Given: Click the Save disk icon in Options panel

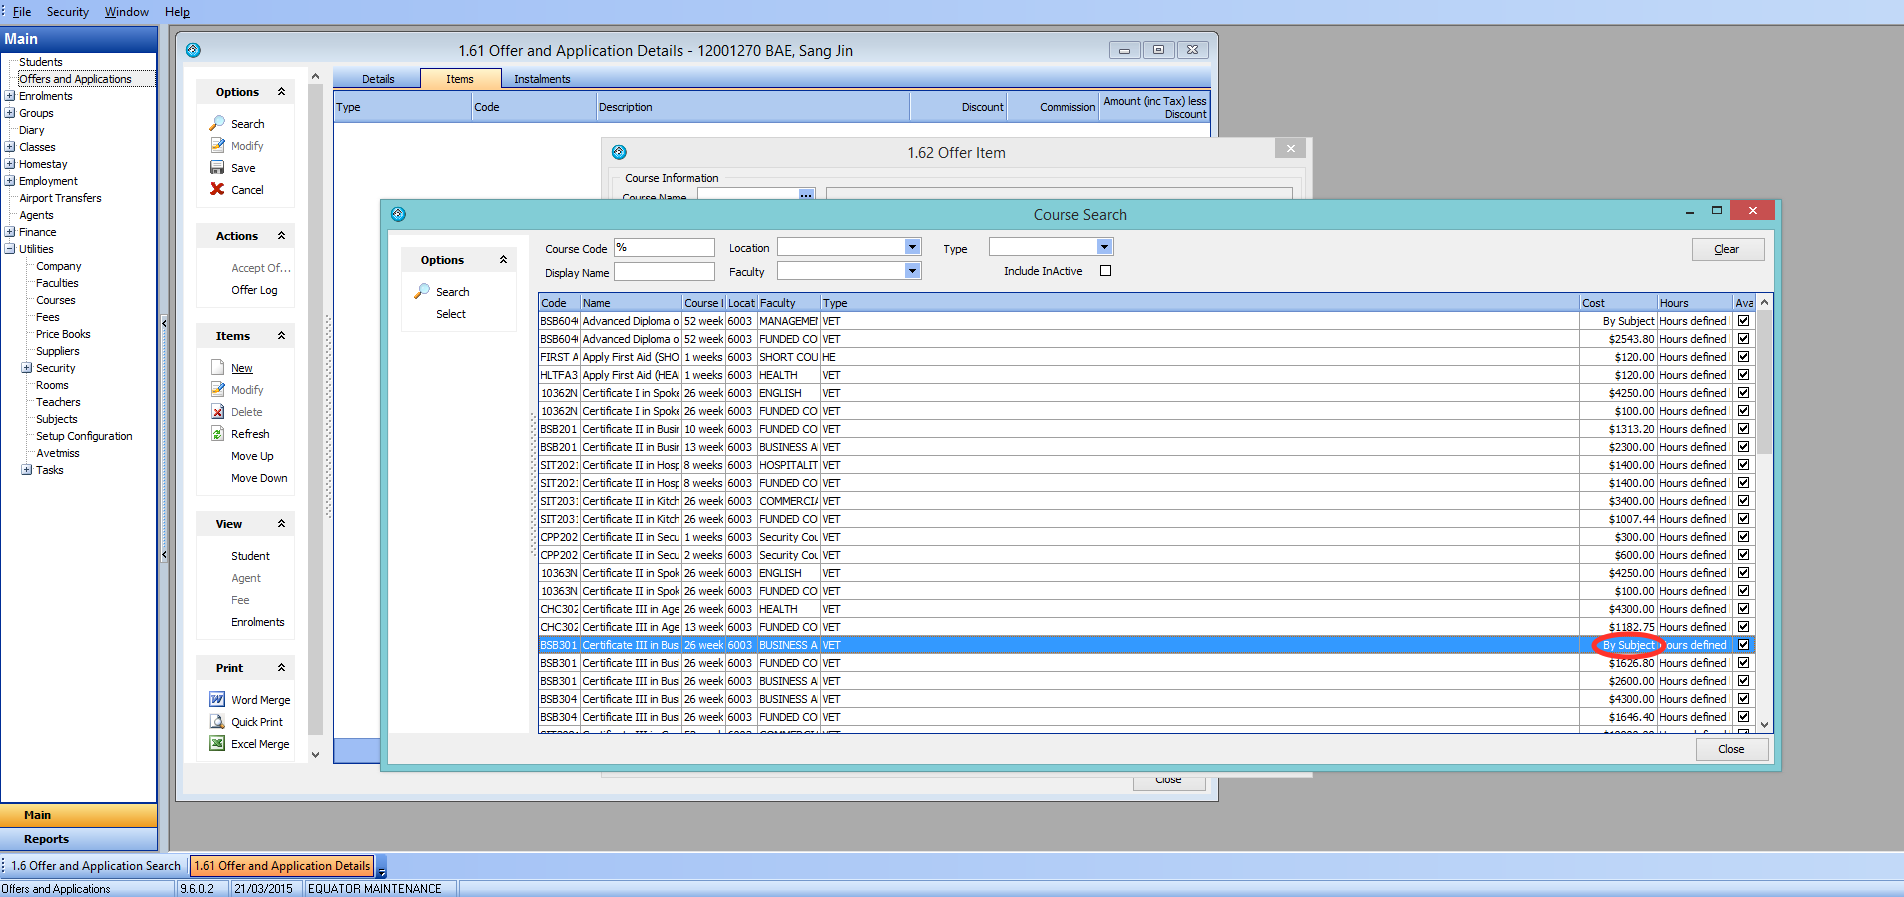Looking at the screenshot, I should (x=217, y=168).
